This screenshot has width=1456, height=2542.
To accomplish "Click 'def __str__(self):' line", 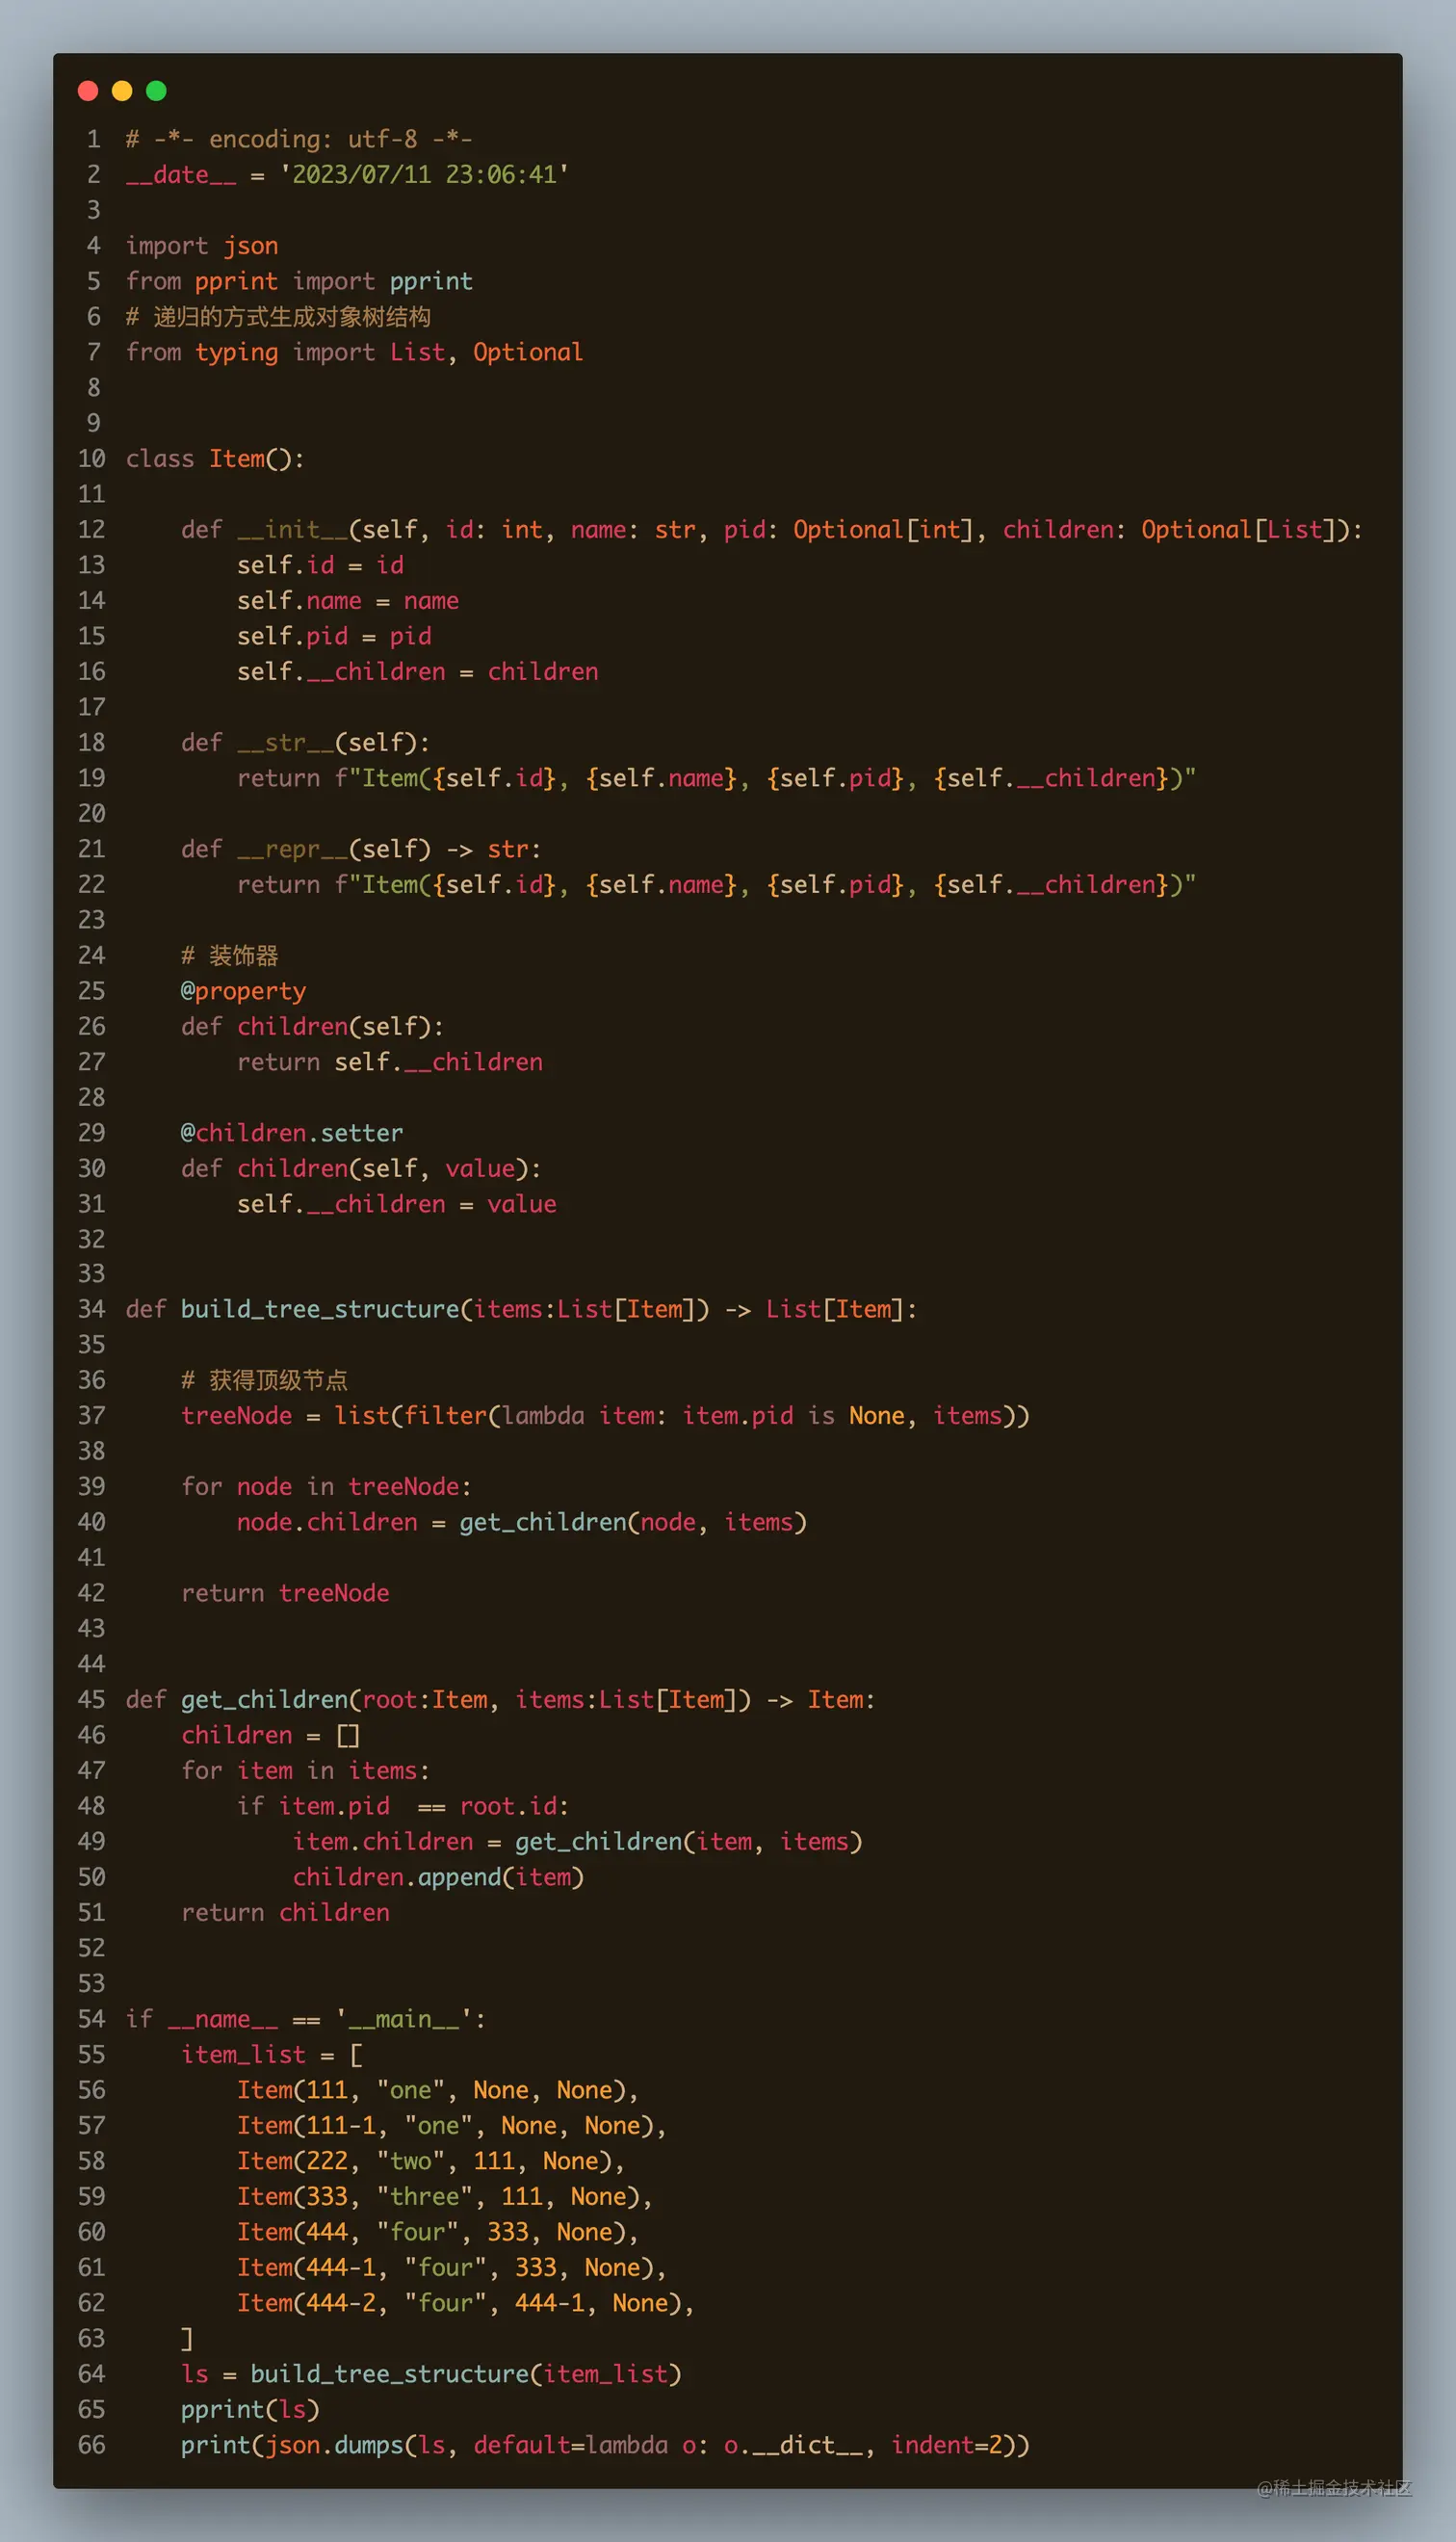I will (x=306, y=743).
